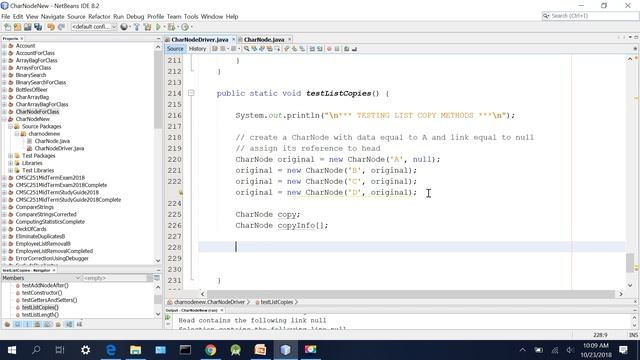Toggle Sort by Source in Navigator
This screenshot has width=640, height=360.
tap(79, 324)
